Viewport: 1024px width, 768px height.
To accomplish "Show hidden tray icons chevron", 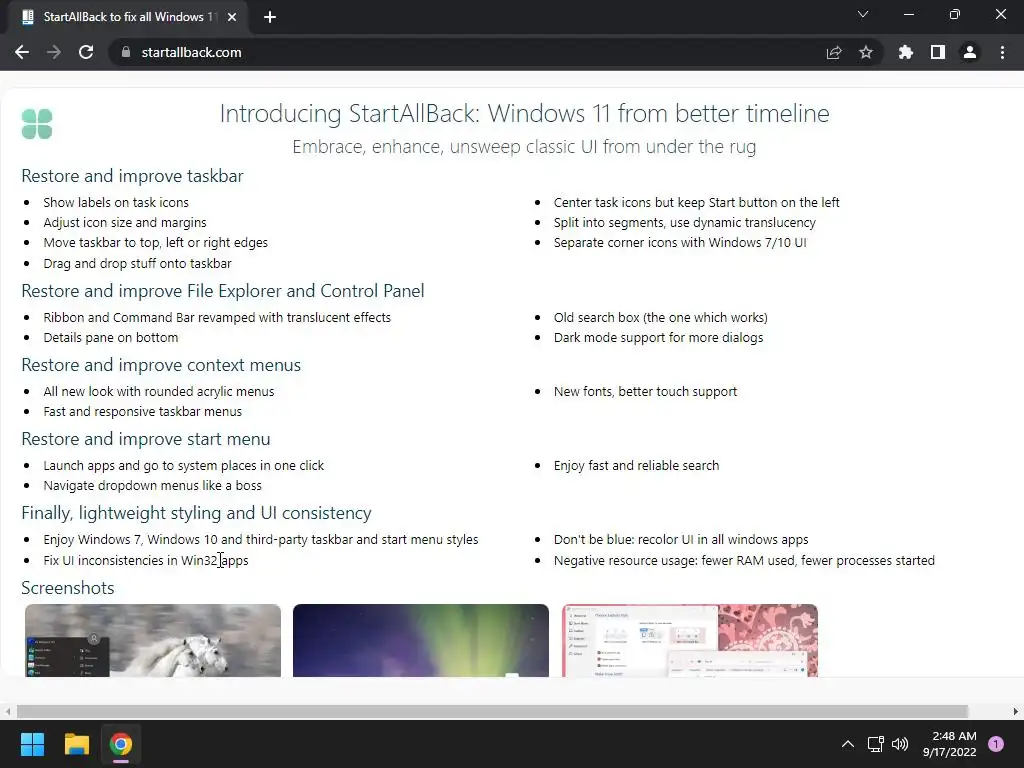I will point(848,744).
